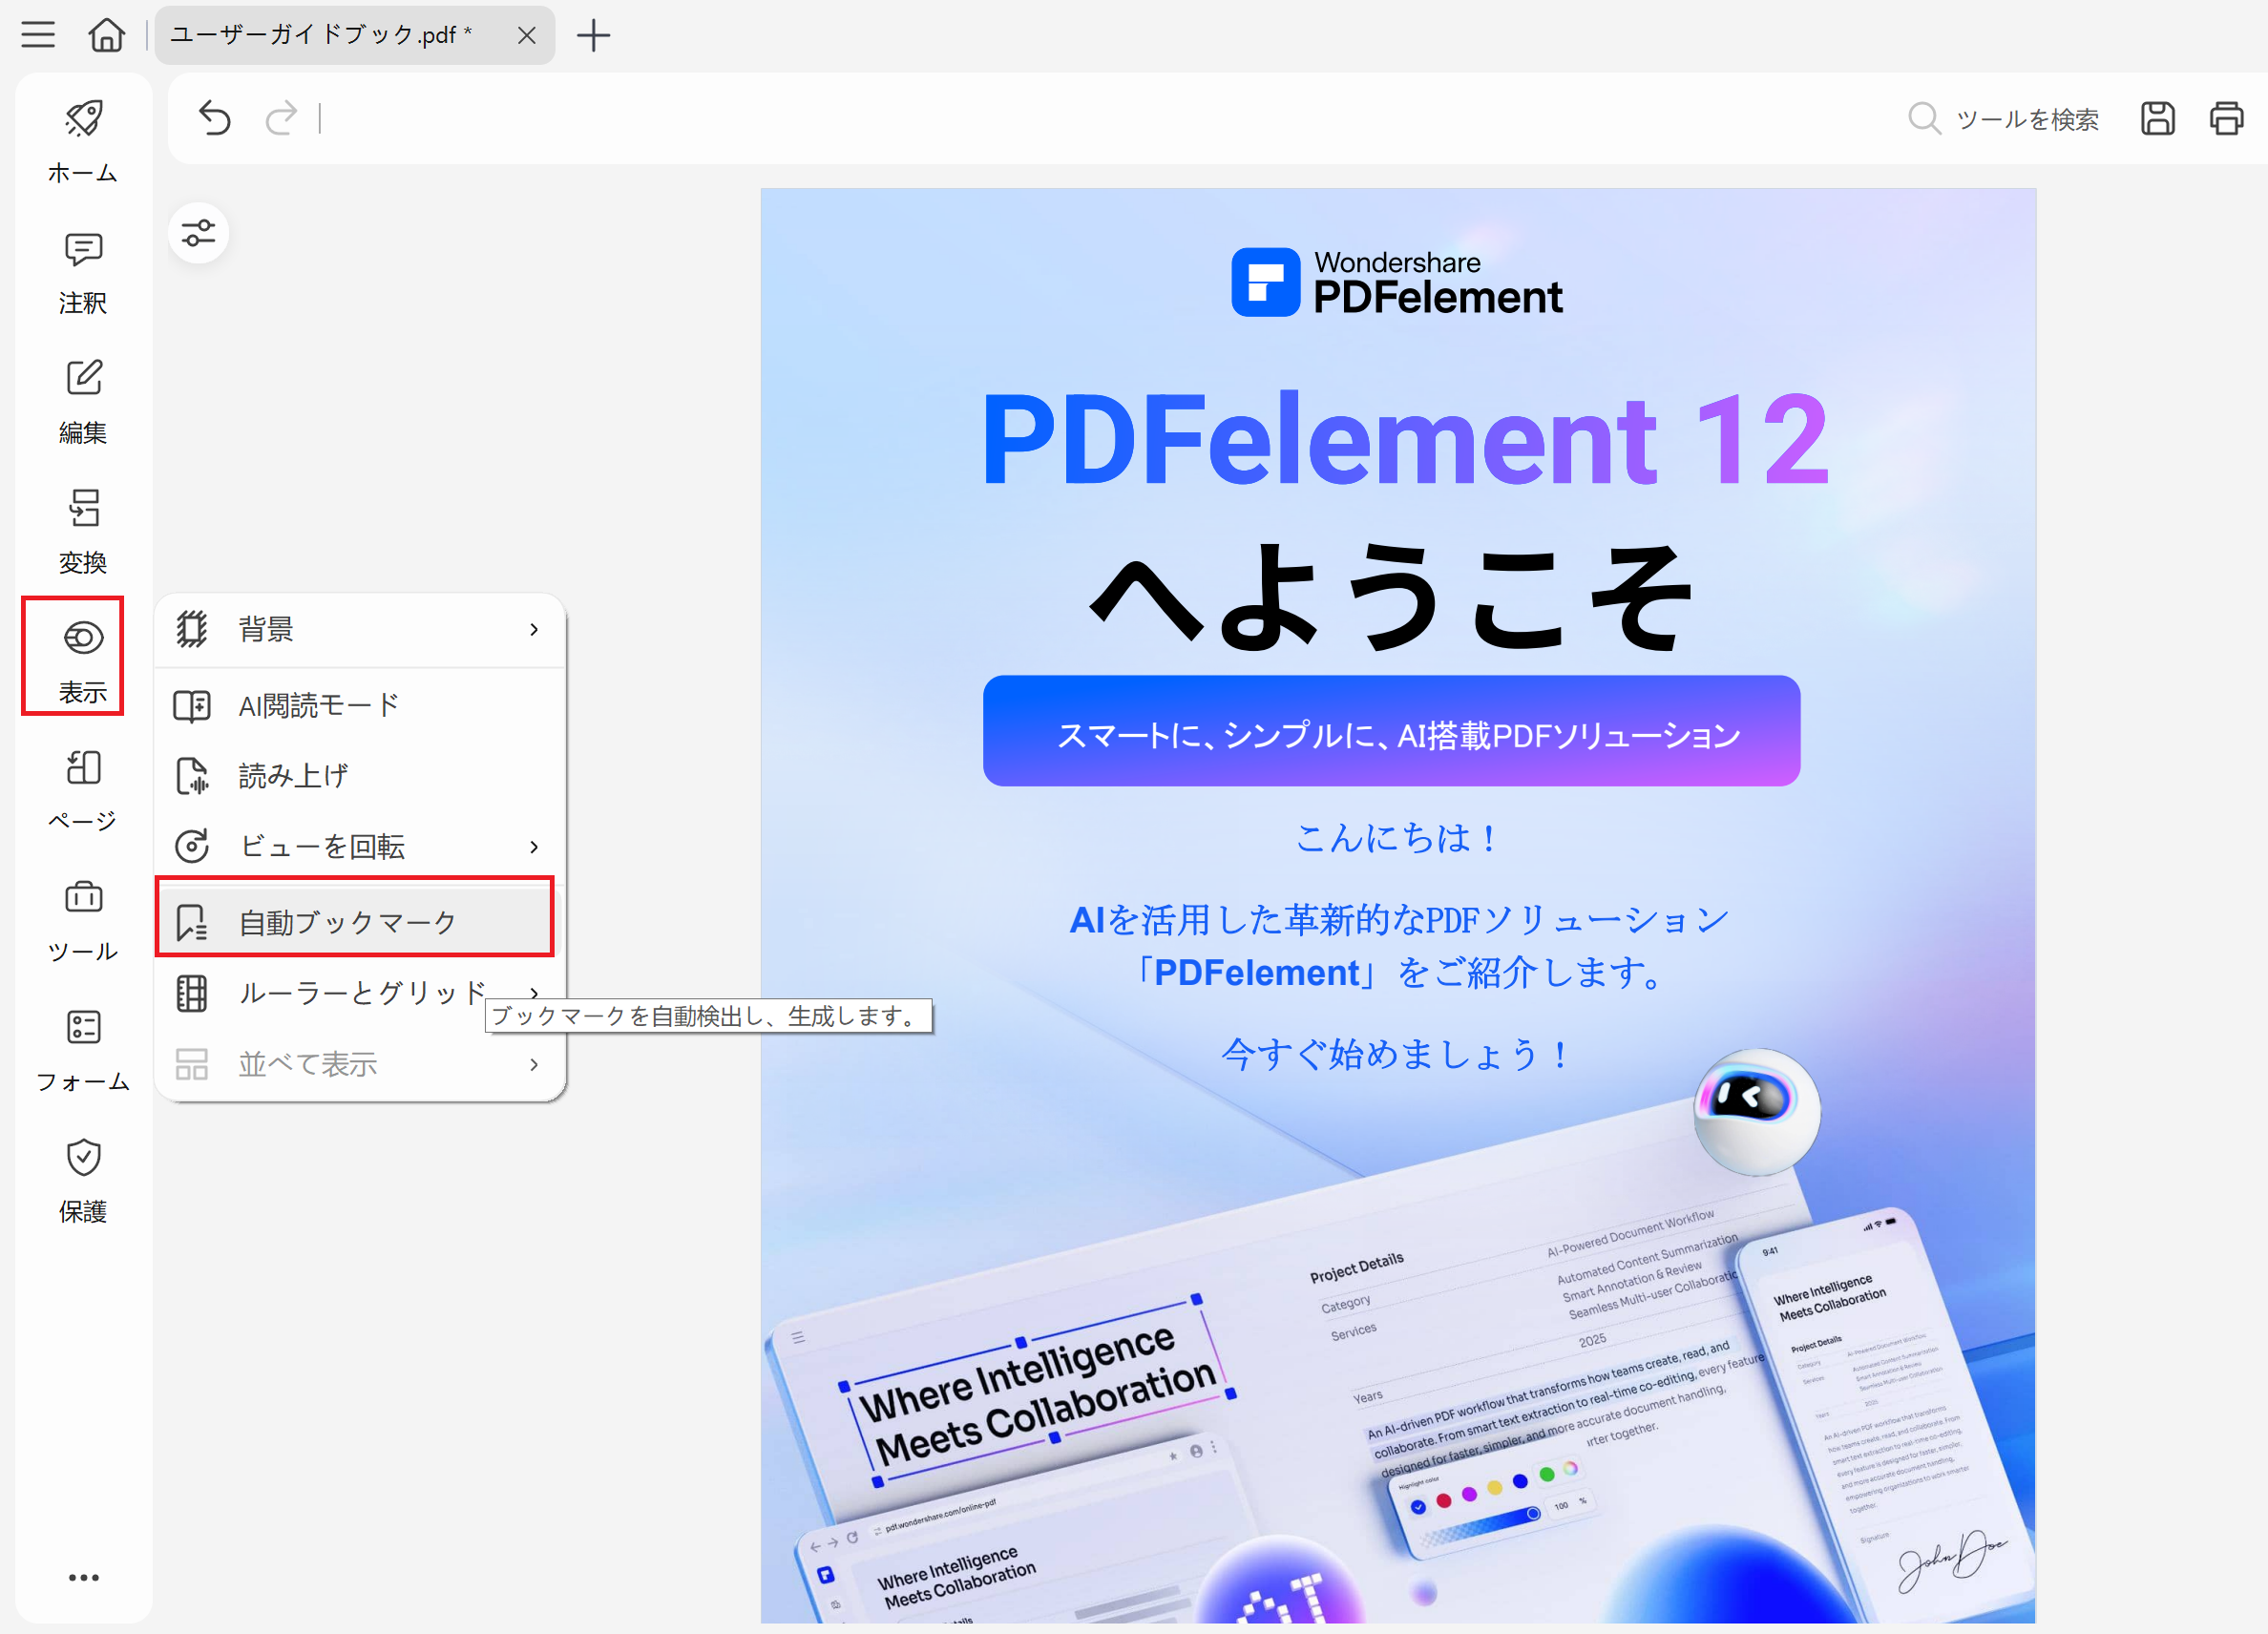
Task: Click the へようこそ heading text
Action: click(1391, 597)
